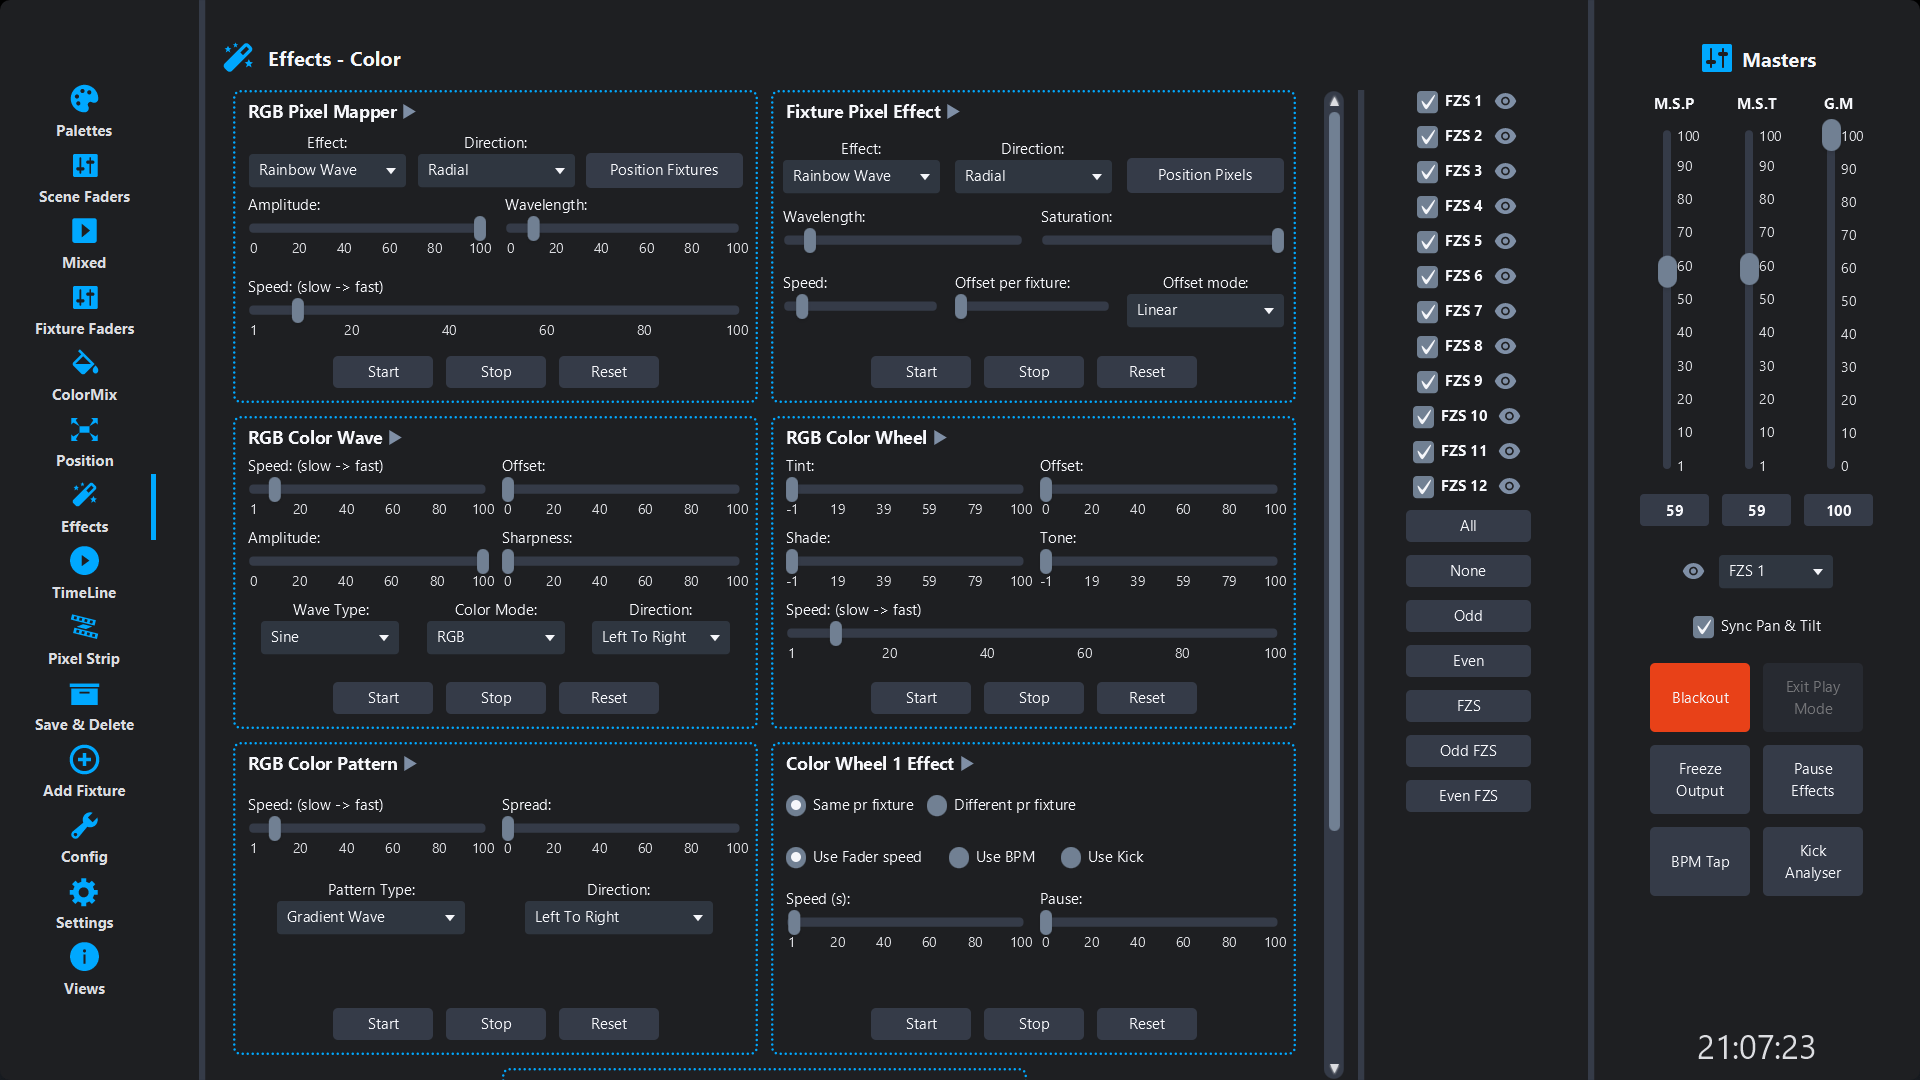Viewport: 1920px width, 1080px height.
Task: Open the Effects wand icon in sidebar
Action: [84, 495]
